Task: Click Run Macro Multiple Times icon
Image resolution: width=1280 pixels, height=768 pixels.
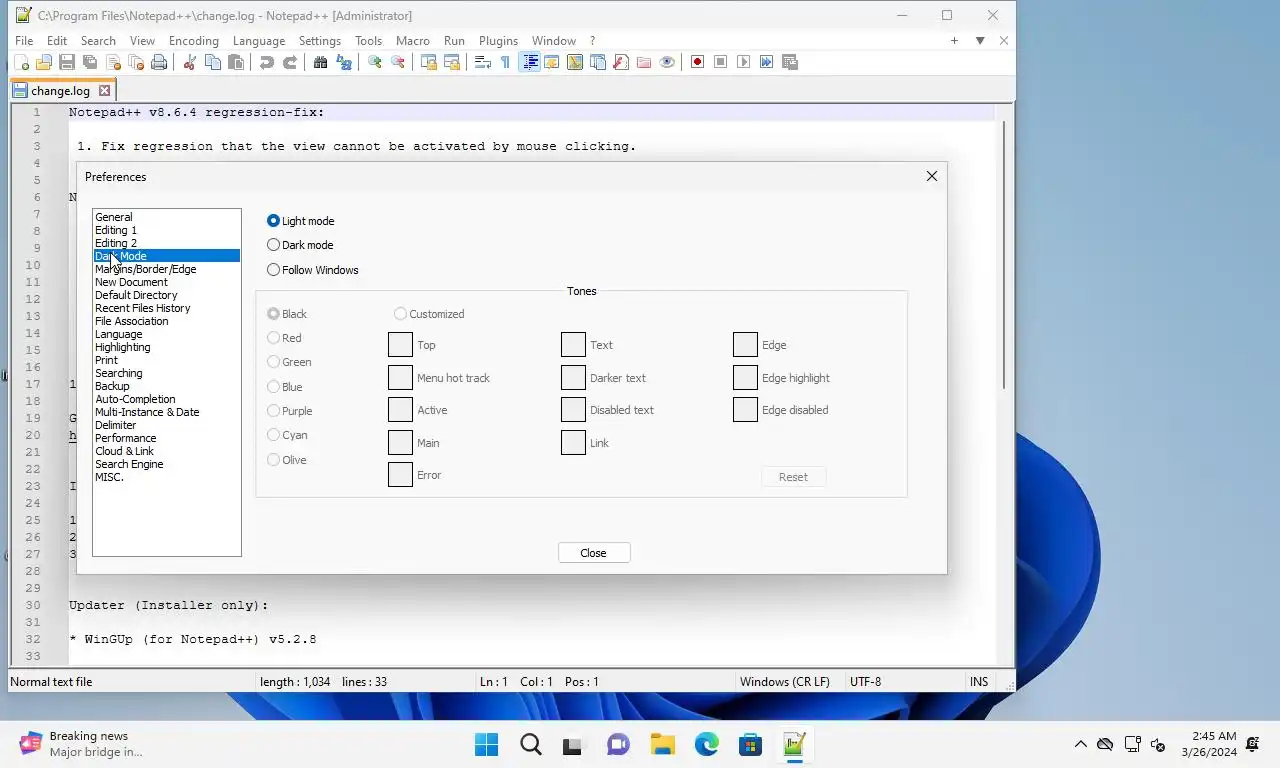Action: point(766,62)
